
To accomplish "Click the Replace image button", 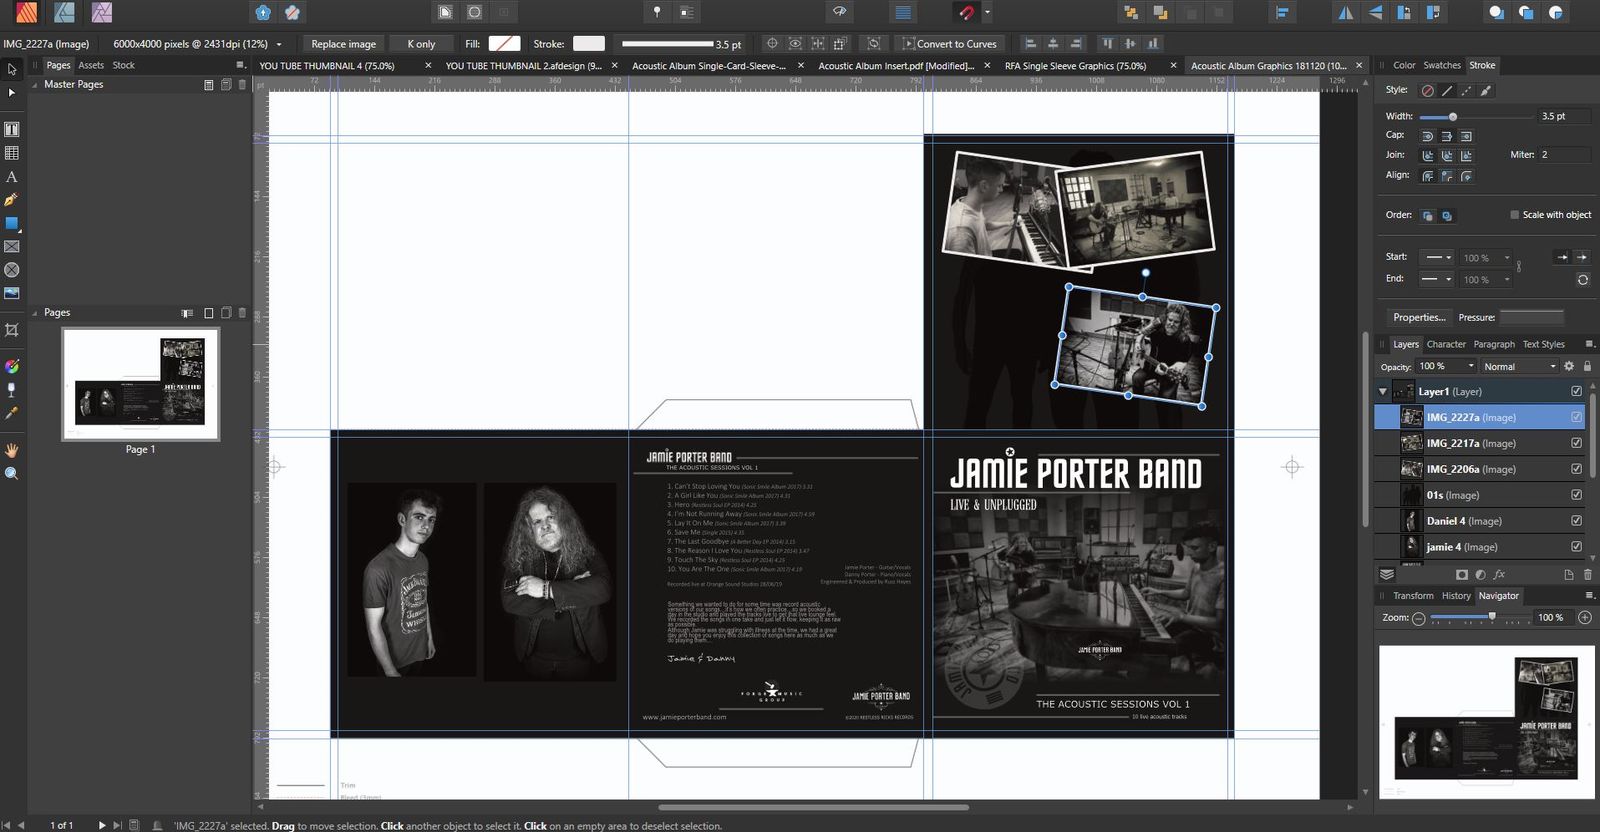I will 343,44.
